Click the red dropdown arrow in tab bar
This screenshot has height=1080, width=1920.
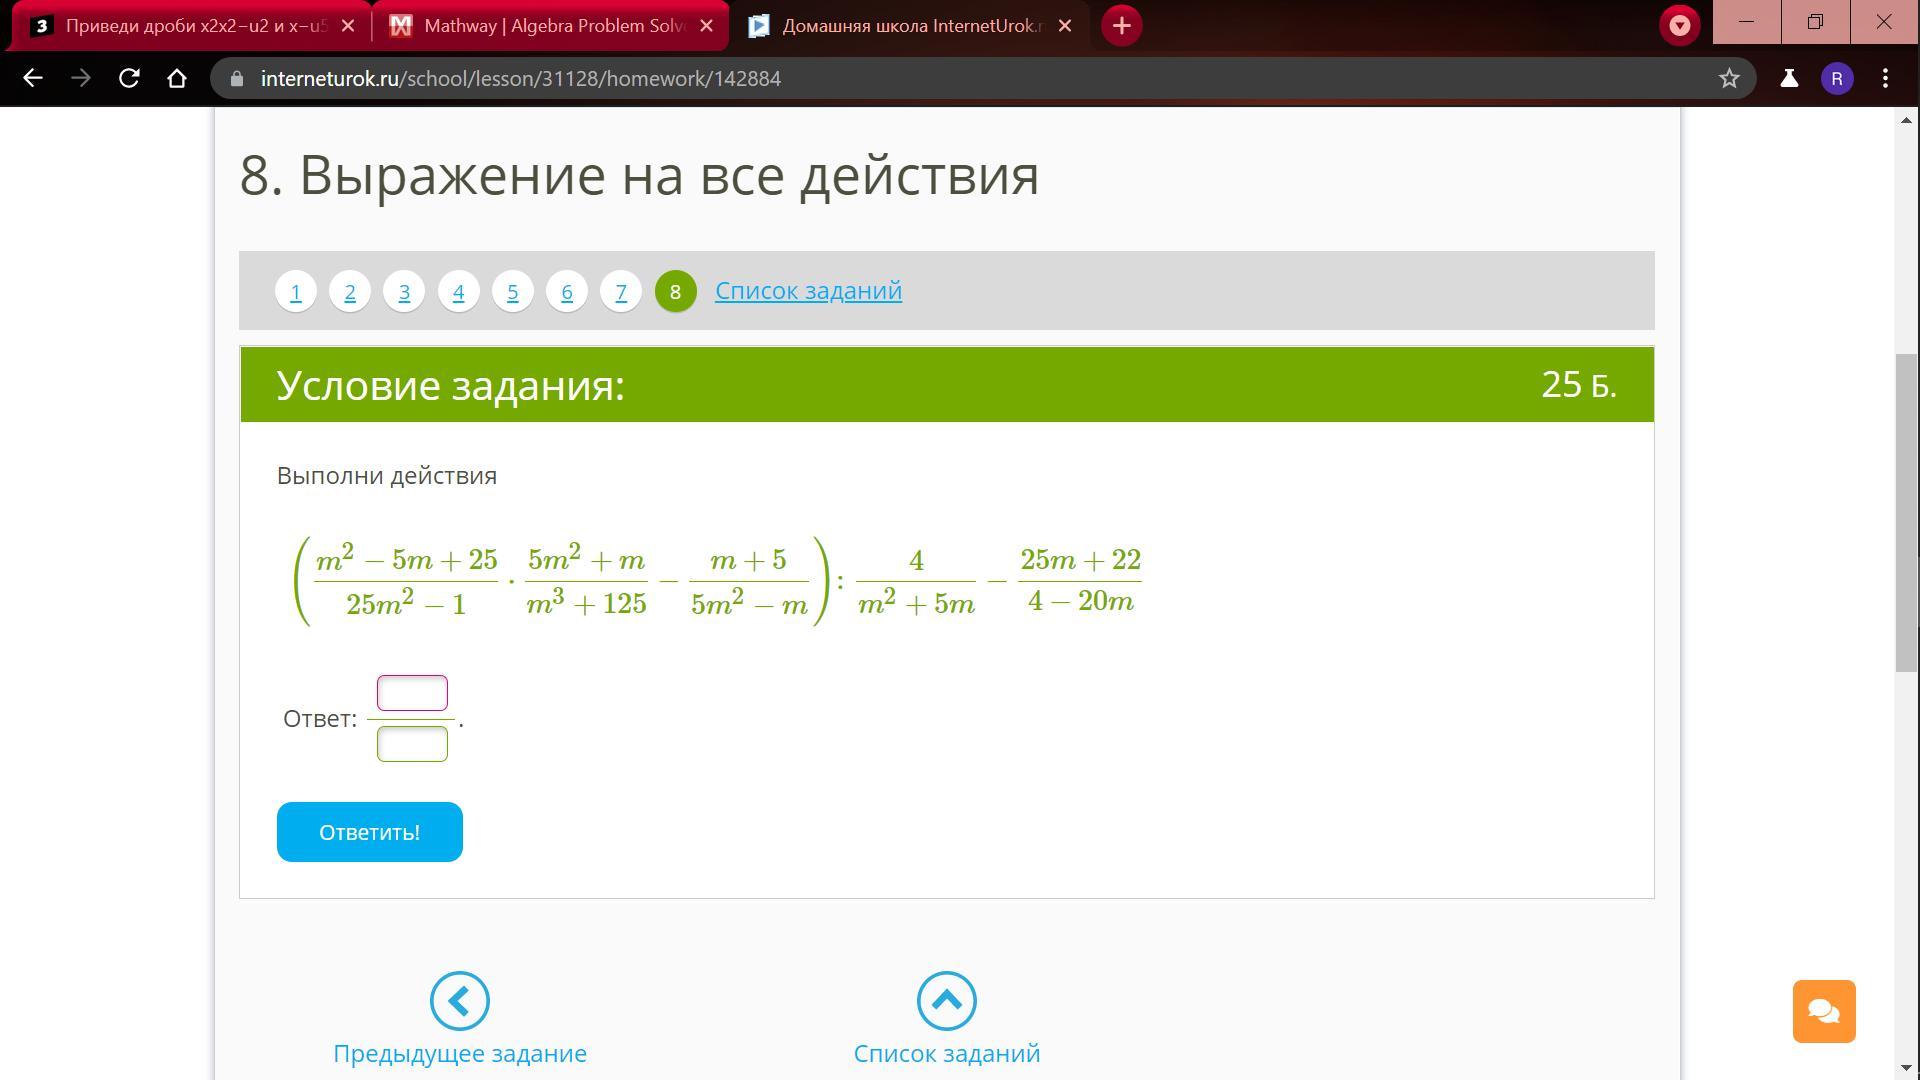coord(1679,26)
